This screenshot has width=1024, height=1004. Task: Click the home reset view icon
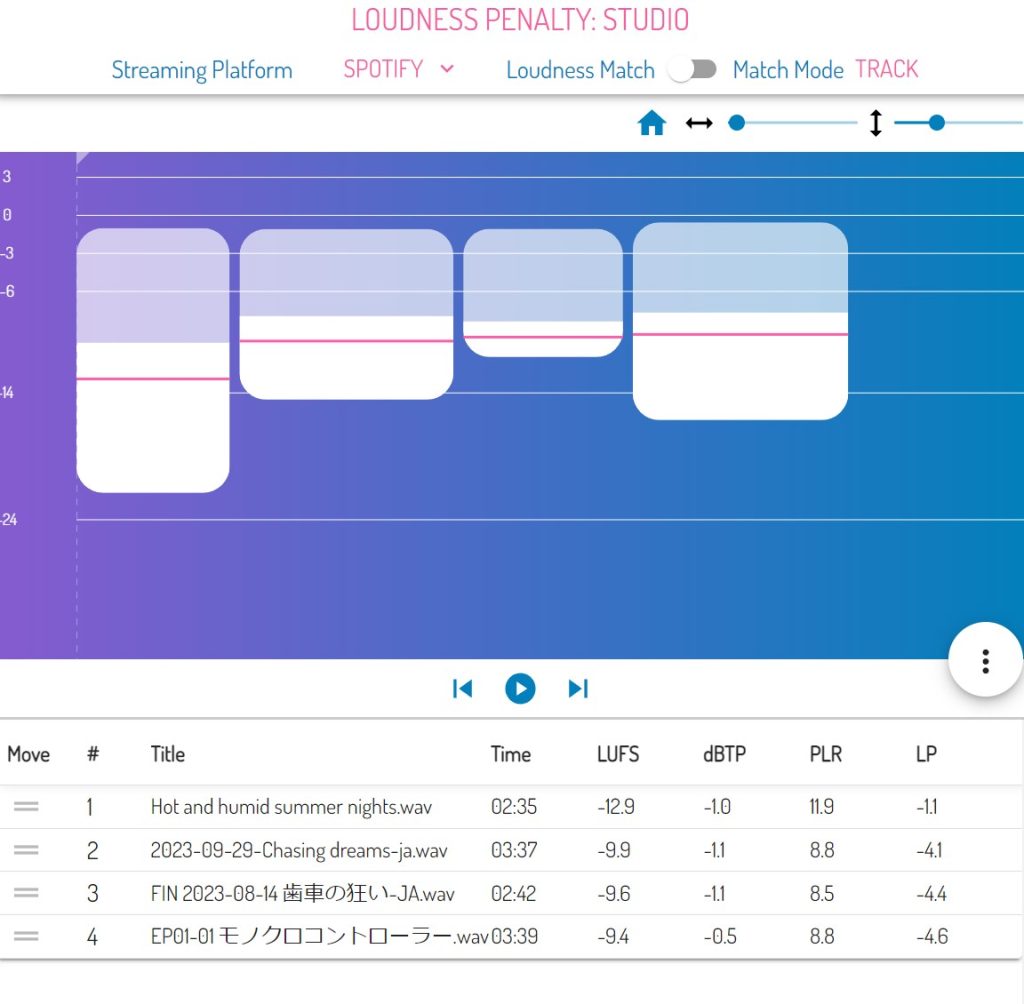(652, 124)
